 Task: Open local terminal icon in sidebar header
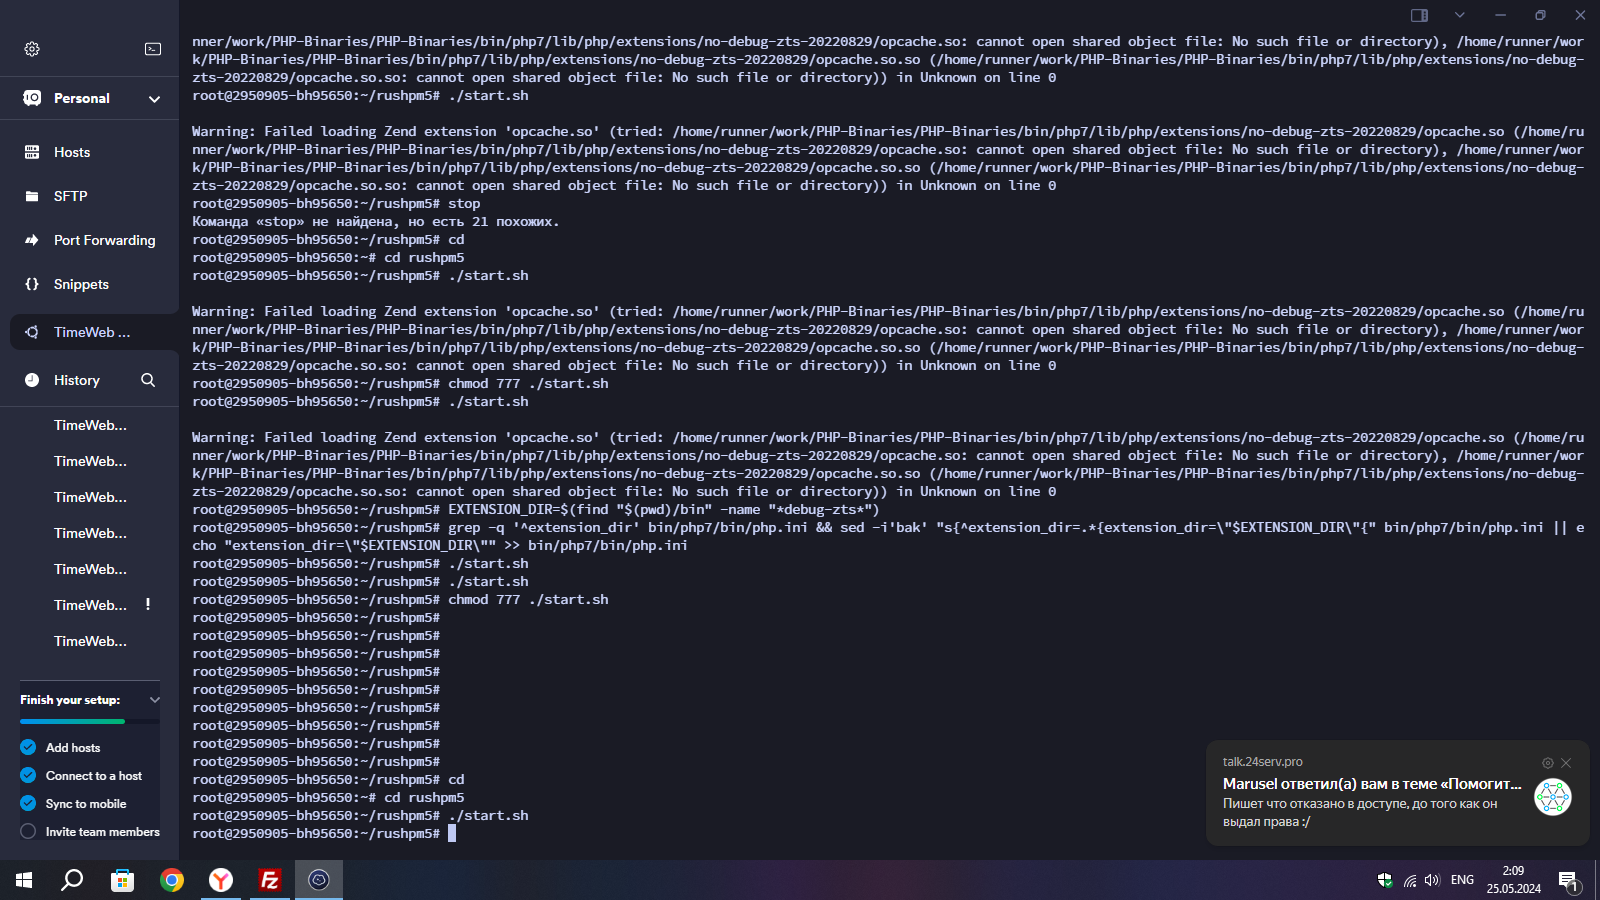(153, 49)
